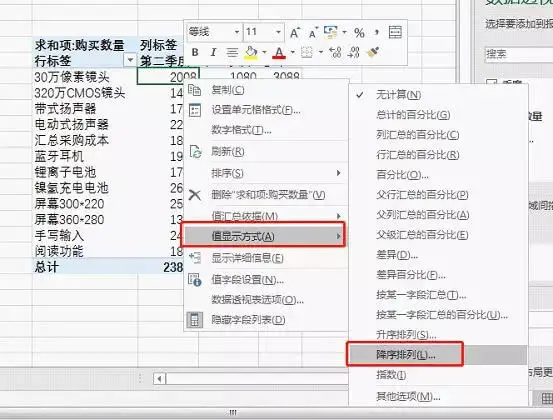The height and width of the screenshot is (420, 553).
Task: Select 指数(I) option
Action: (438, 375)
